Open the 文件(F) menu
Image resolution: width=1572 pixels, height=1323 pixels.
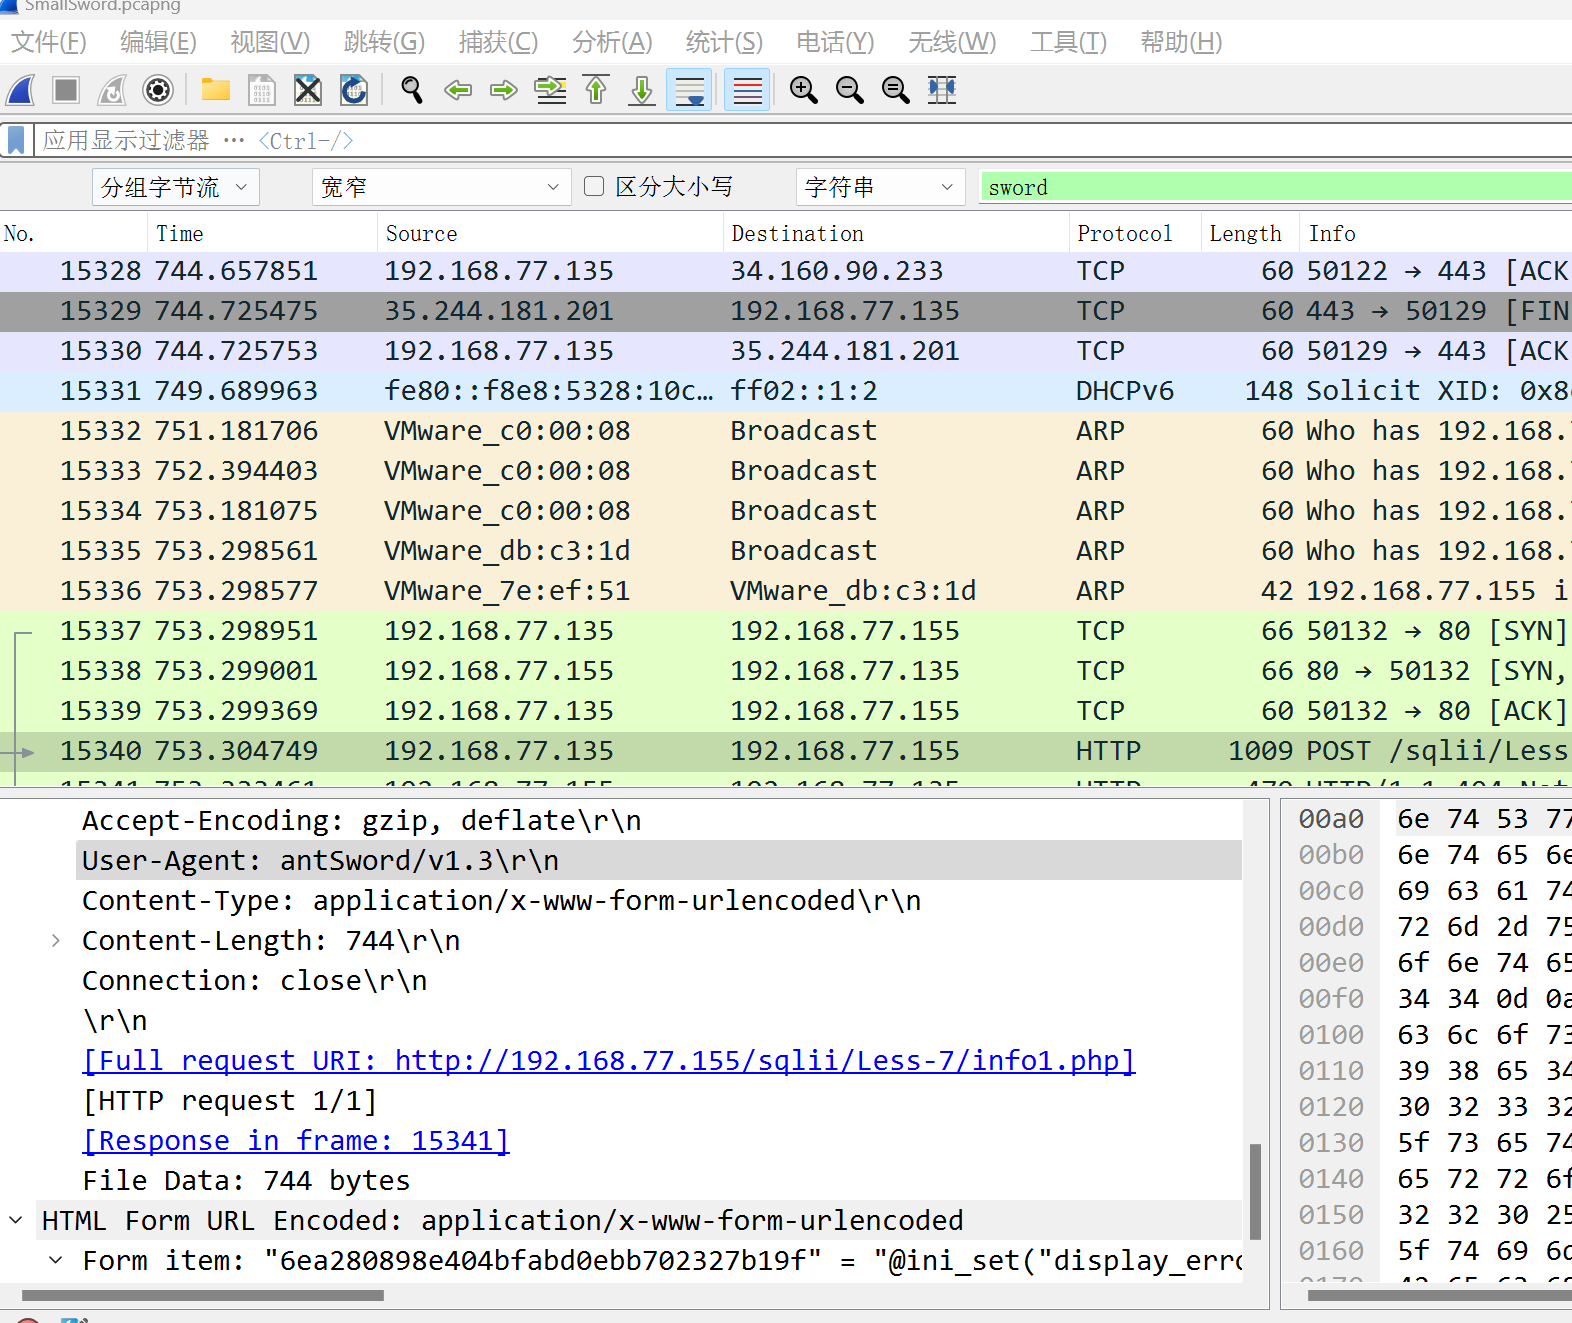pyautogui.click(x=49, y=42)
